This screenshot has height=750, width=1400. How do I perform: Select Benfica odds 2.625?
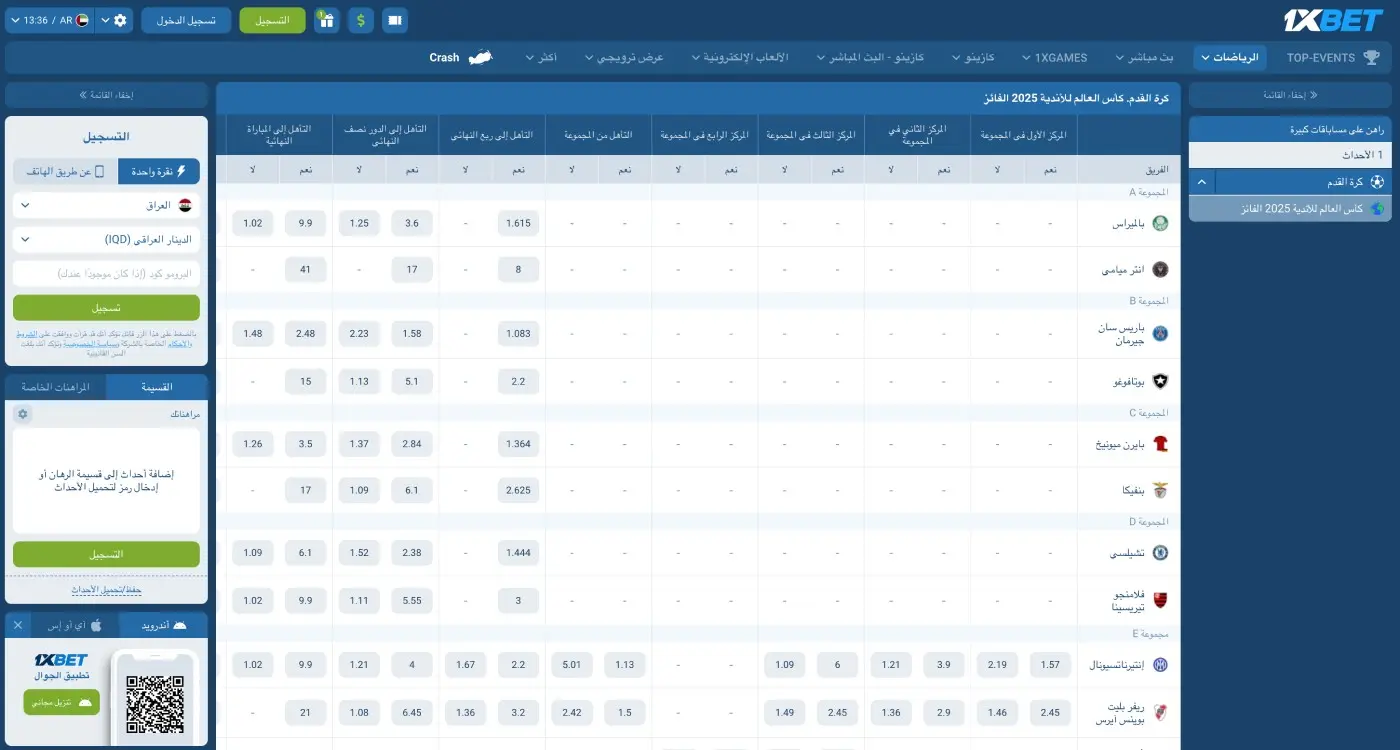(x=518, y=490)
